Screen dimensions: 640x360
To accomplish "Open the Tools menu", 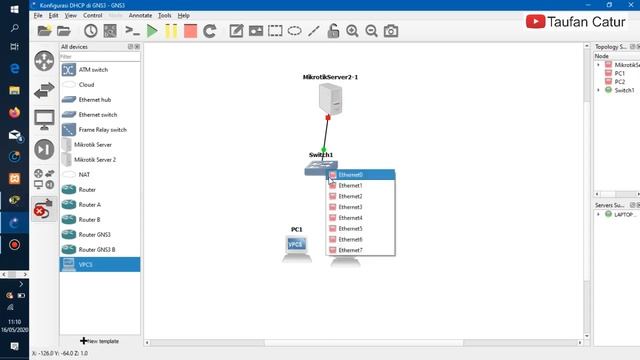I will coord(164,15).
